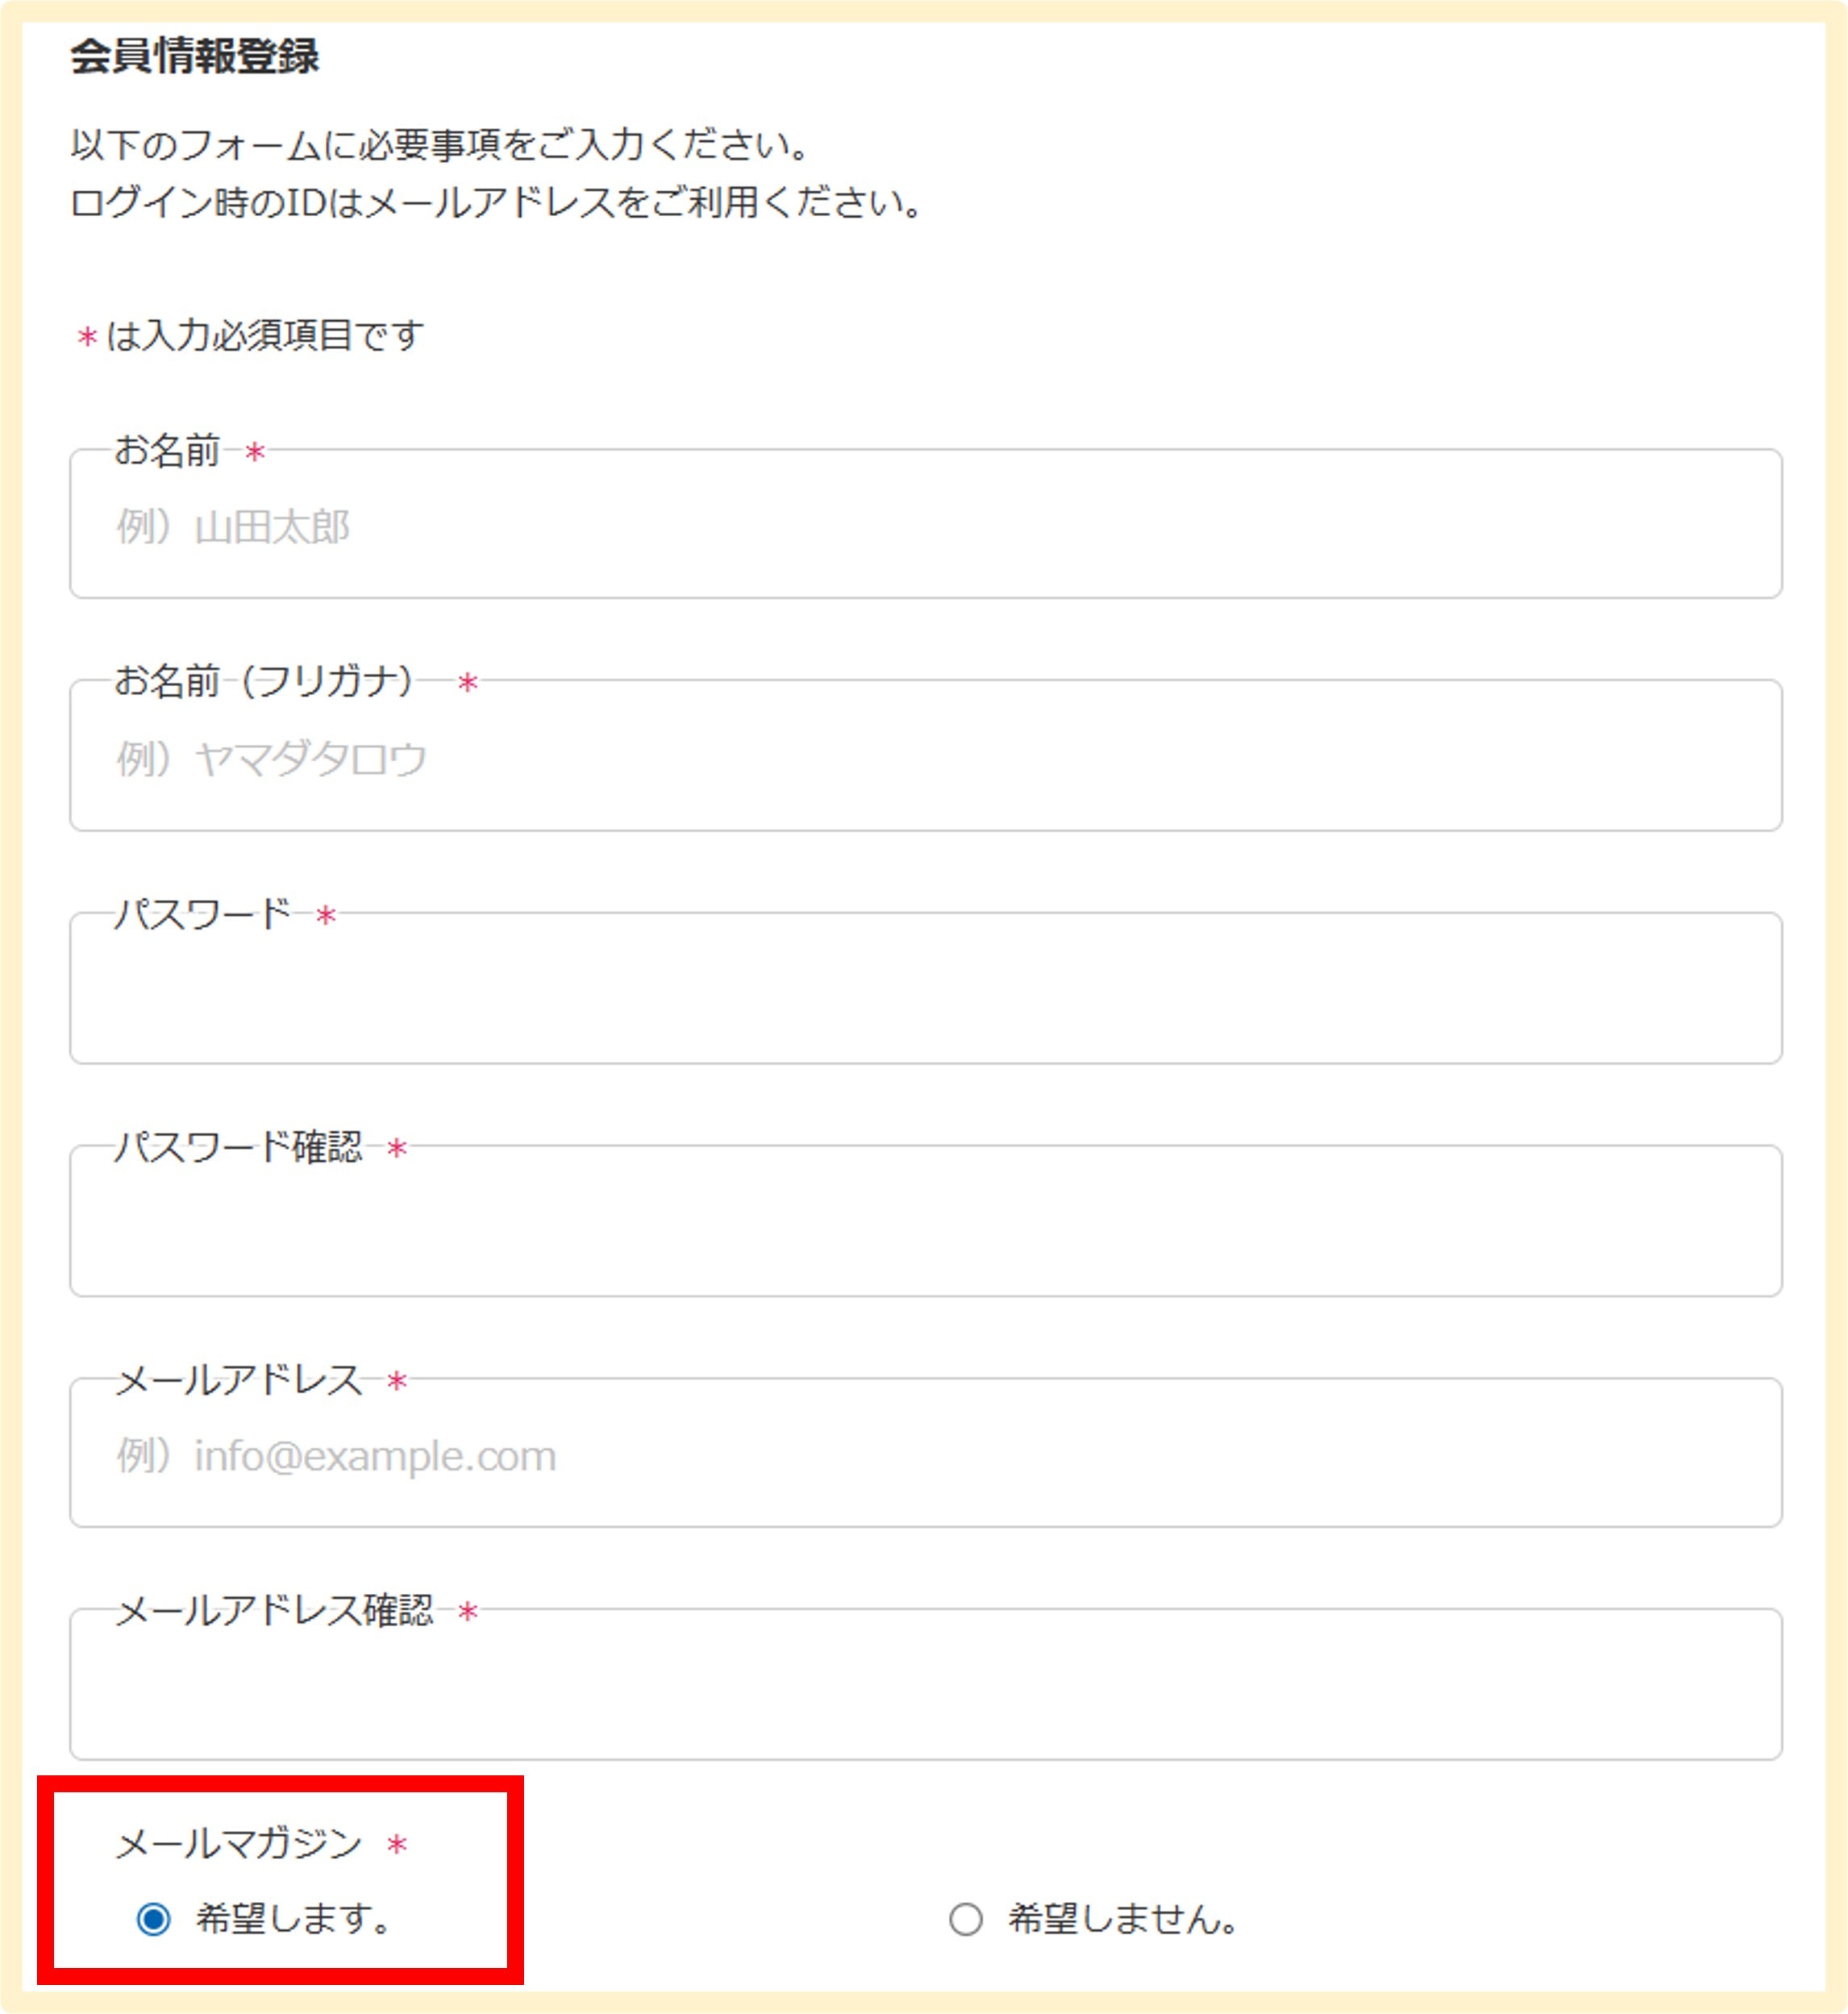This screenshot has height=2014, width=1848.
Task: Click the 会員情報登録 heading
Action: pyautogui.click(x=195, y=57)
